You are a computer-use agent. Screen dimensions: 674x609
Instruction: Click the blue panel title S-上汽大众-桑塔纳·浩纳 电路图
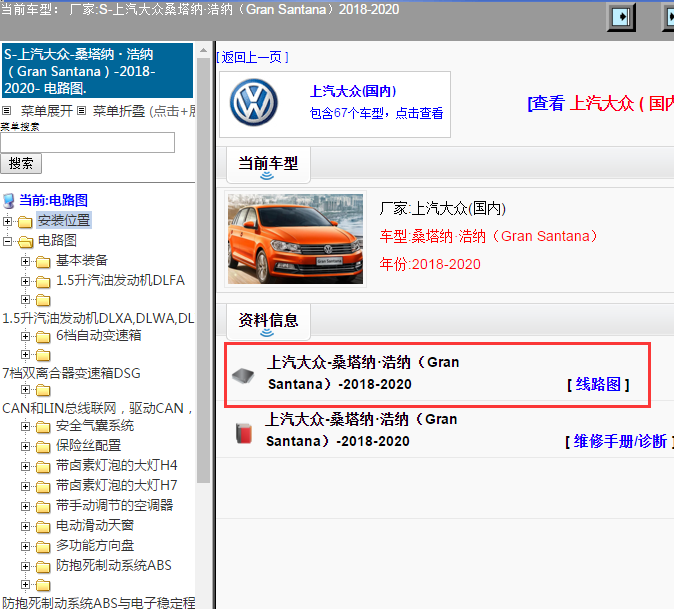(x=97, y=71)
